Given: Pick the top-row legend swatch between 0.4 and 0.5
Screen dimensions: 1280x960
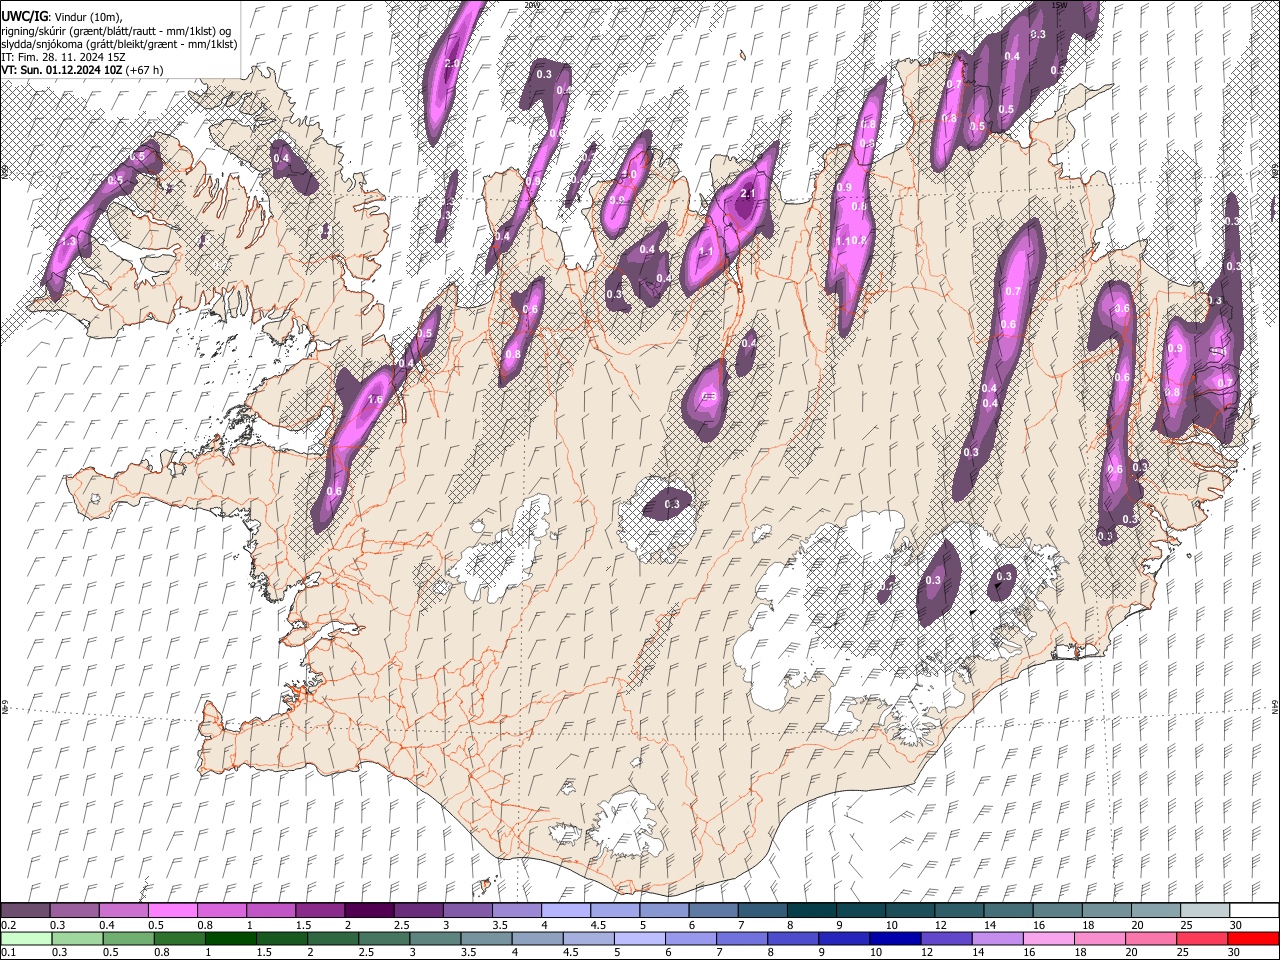Looking at the screenshot, I should click(124, 910).
